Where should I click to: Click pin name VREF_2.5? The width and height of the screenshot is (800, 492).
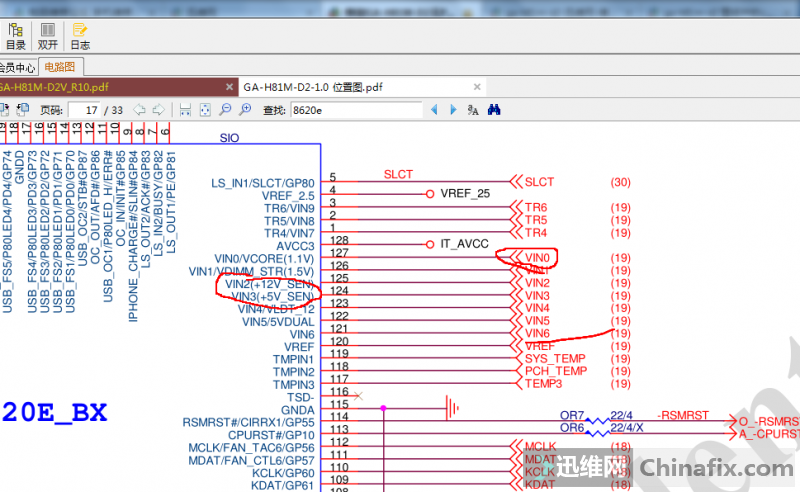(288, 196)
